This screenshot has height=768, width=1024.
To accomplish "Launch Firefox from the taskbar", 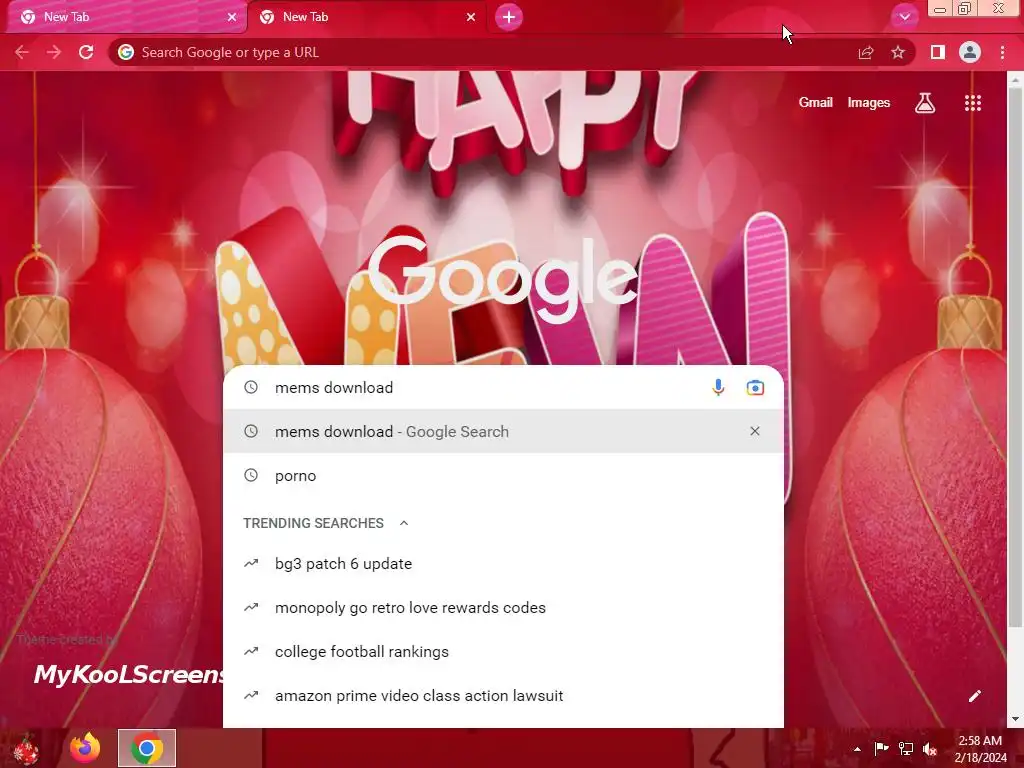I will click(86, 748).
